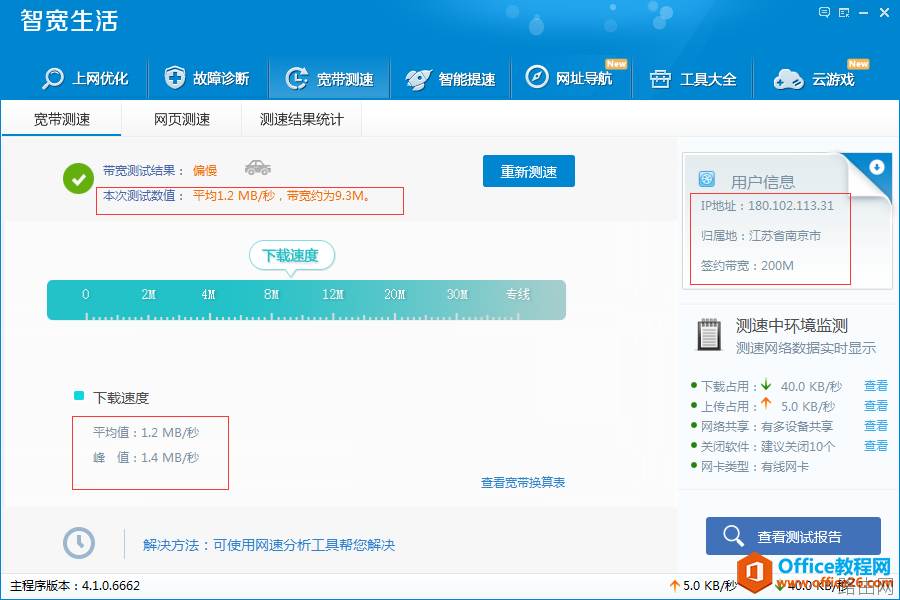Switch to the 测速结果统计 tab
The width and height of the screenshot is (900, 600).
coord(301,119)
